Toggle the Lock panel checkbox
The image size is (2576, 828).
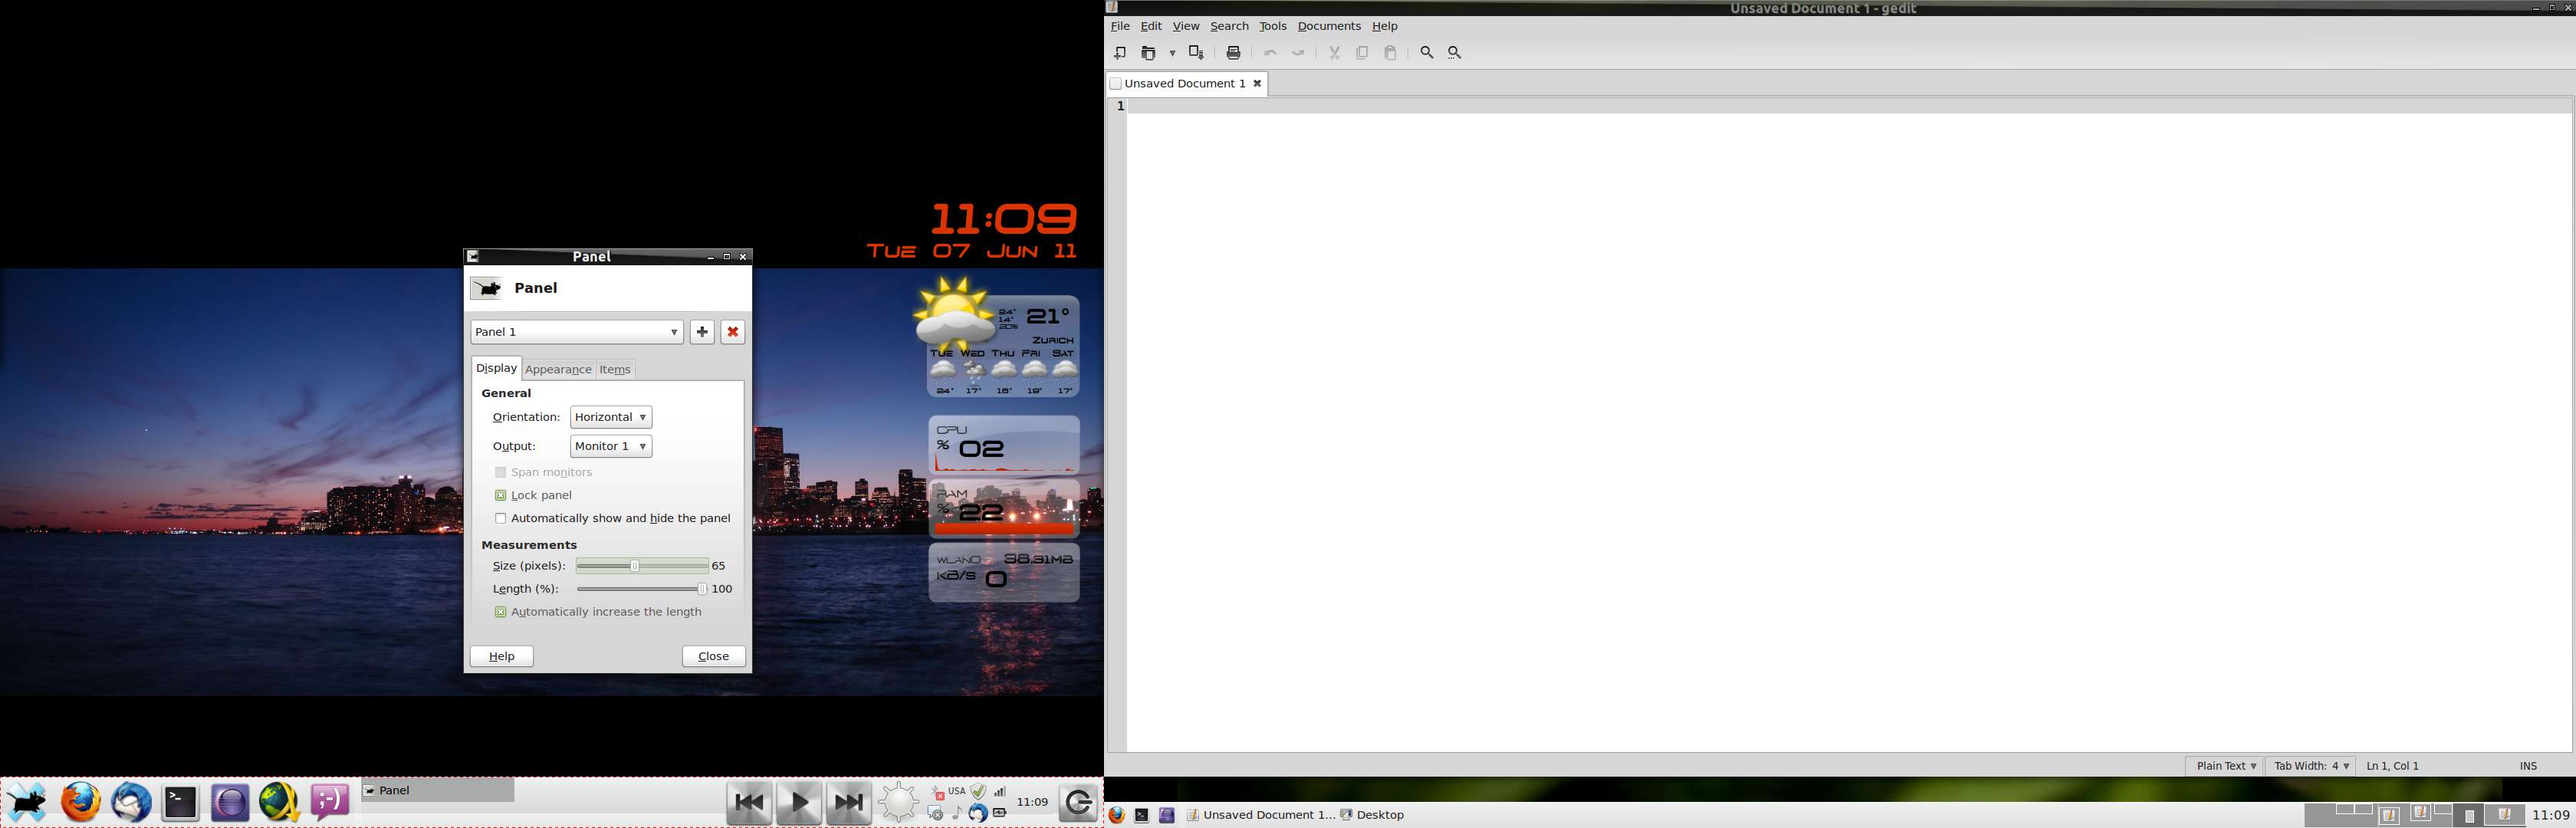pyautogui.click(x=501, y=496)
